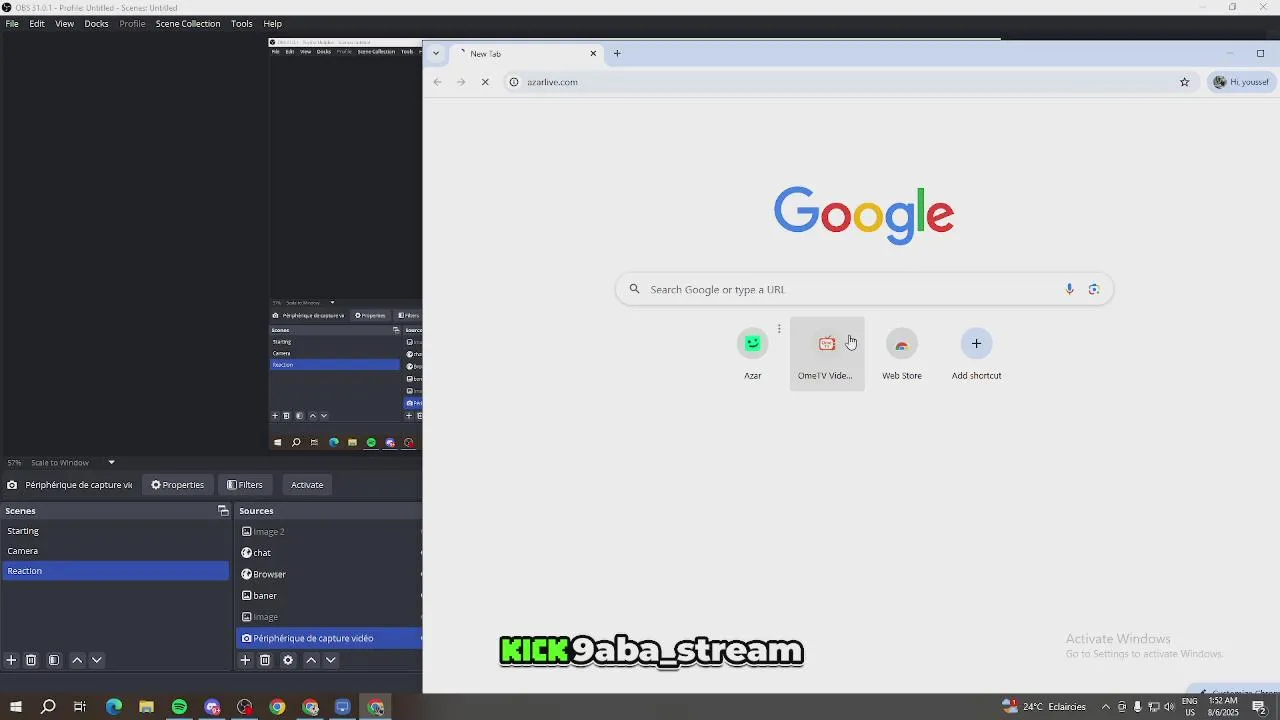
Task: Click the globe icon beside chat source
Action: [x=247, y=552]
